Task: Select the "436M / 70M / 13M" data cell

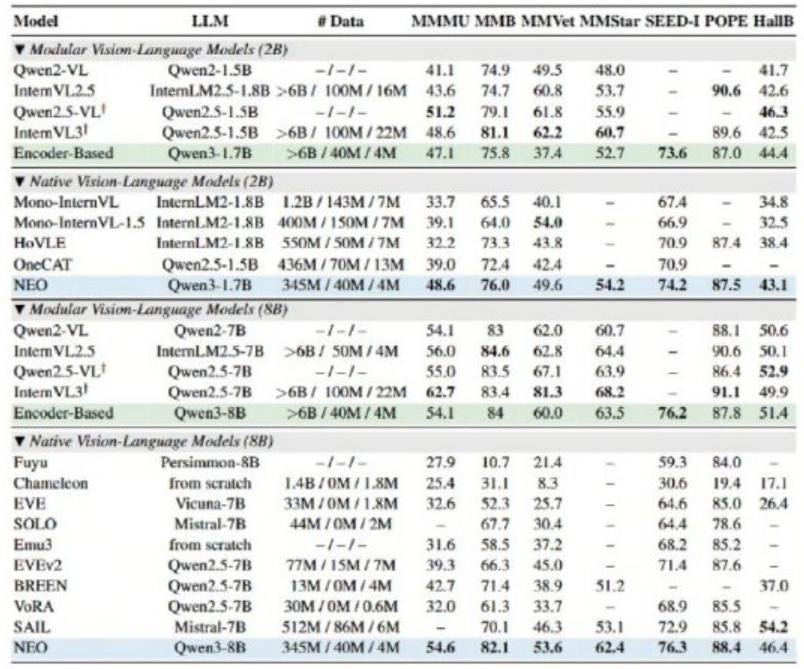Action: pyautogui.click(x=340, y=265)
